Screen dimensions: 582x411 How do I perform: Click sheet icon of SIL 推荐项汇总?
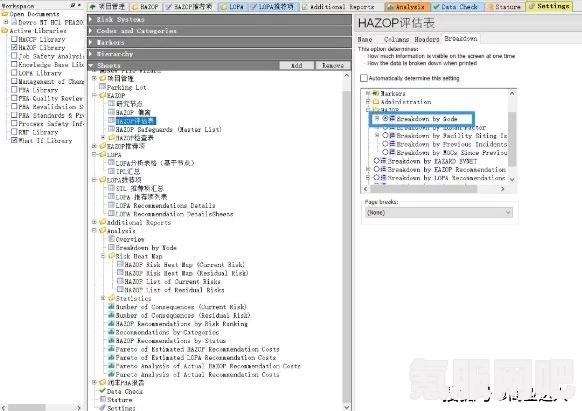[x=111, y=188]
